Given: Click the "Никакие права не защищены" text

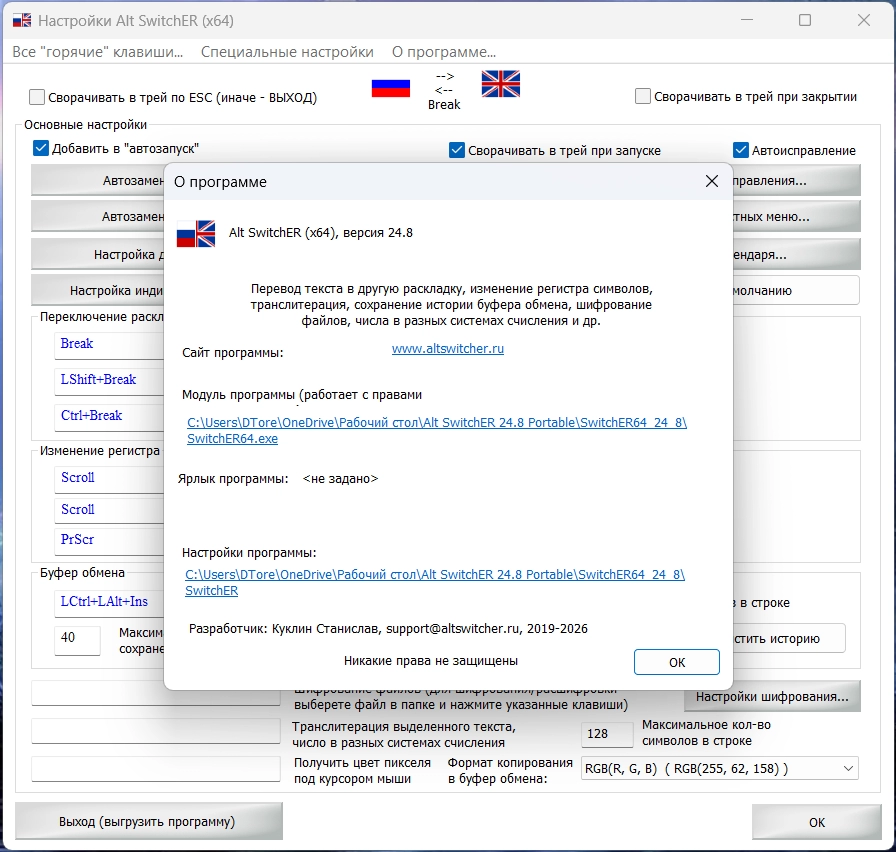Looking at the screenshot, I should (431, 661).
